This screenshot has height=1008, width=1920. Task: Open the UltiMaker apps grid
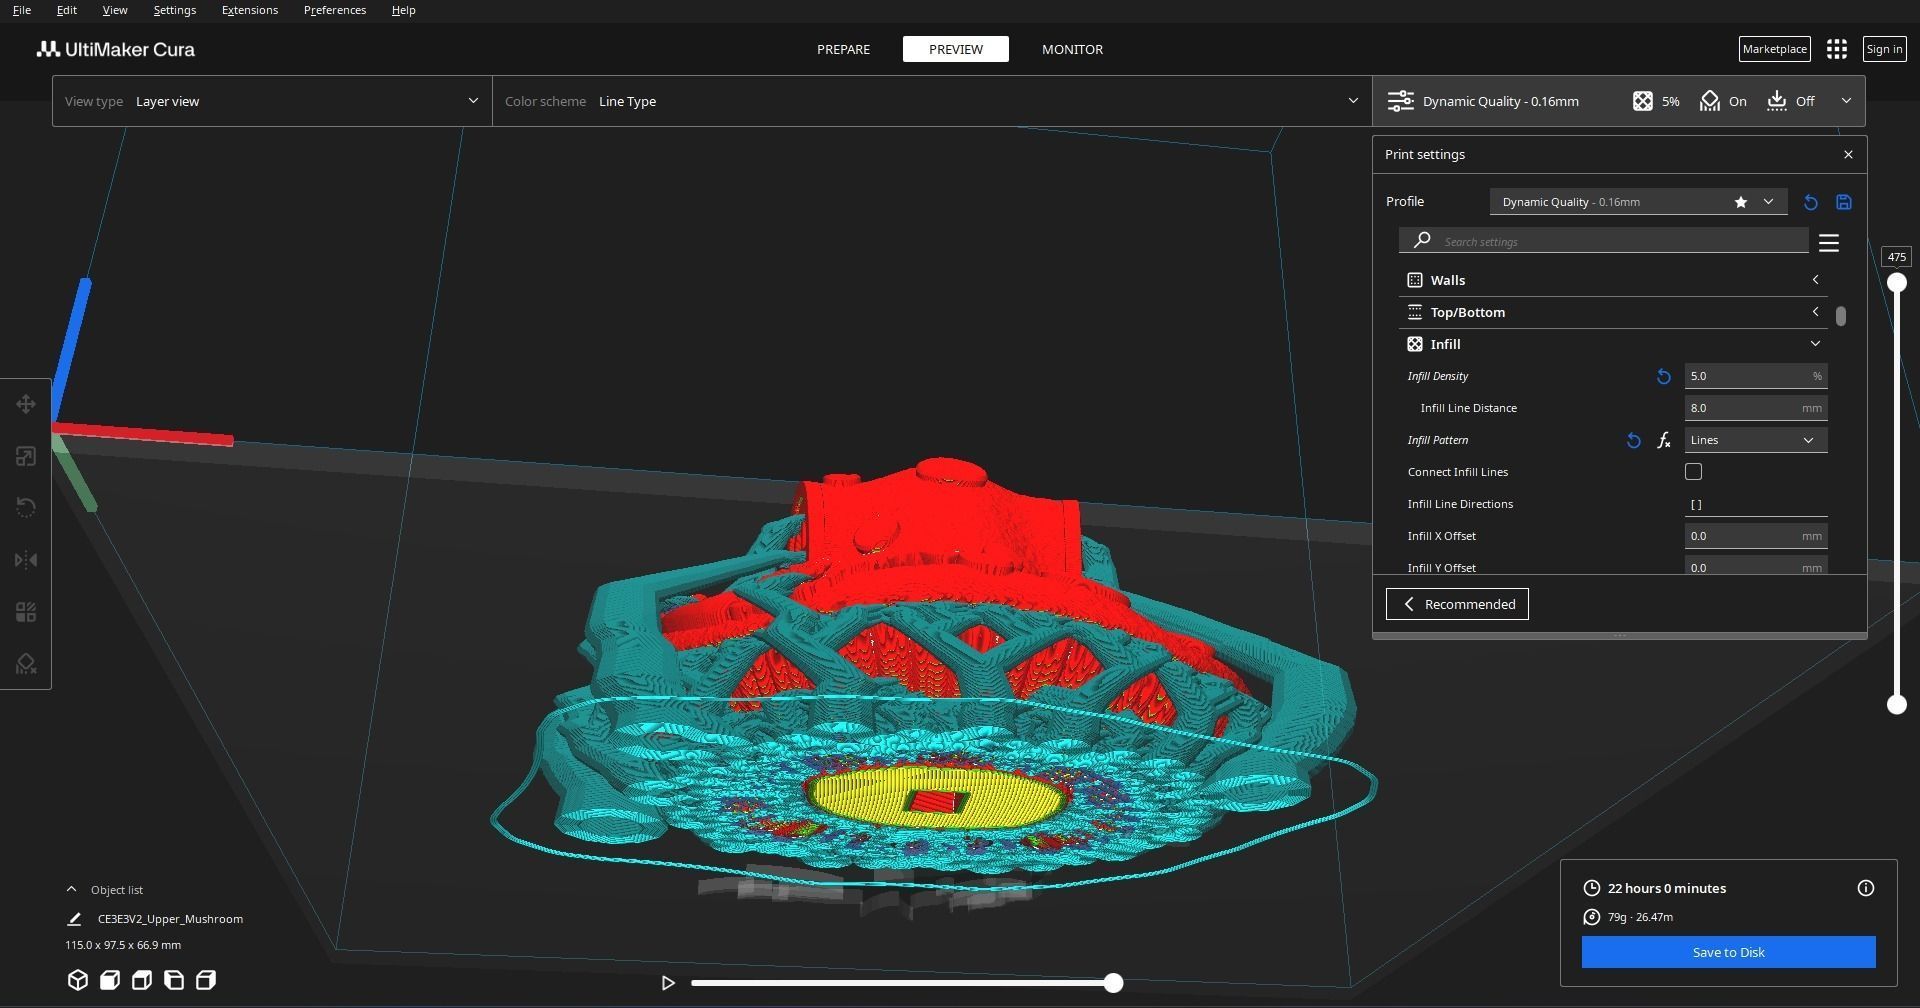(x=1837, y=49)
